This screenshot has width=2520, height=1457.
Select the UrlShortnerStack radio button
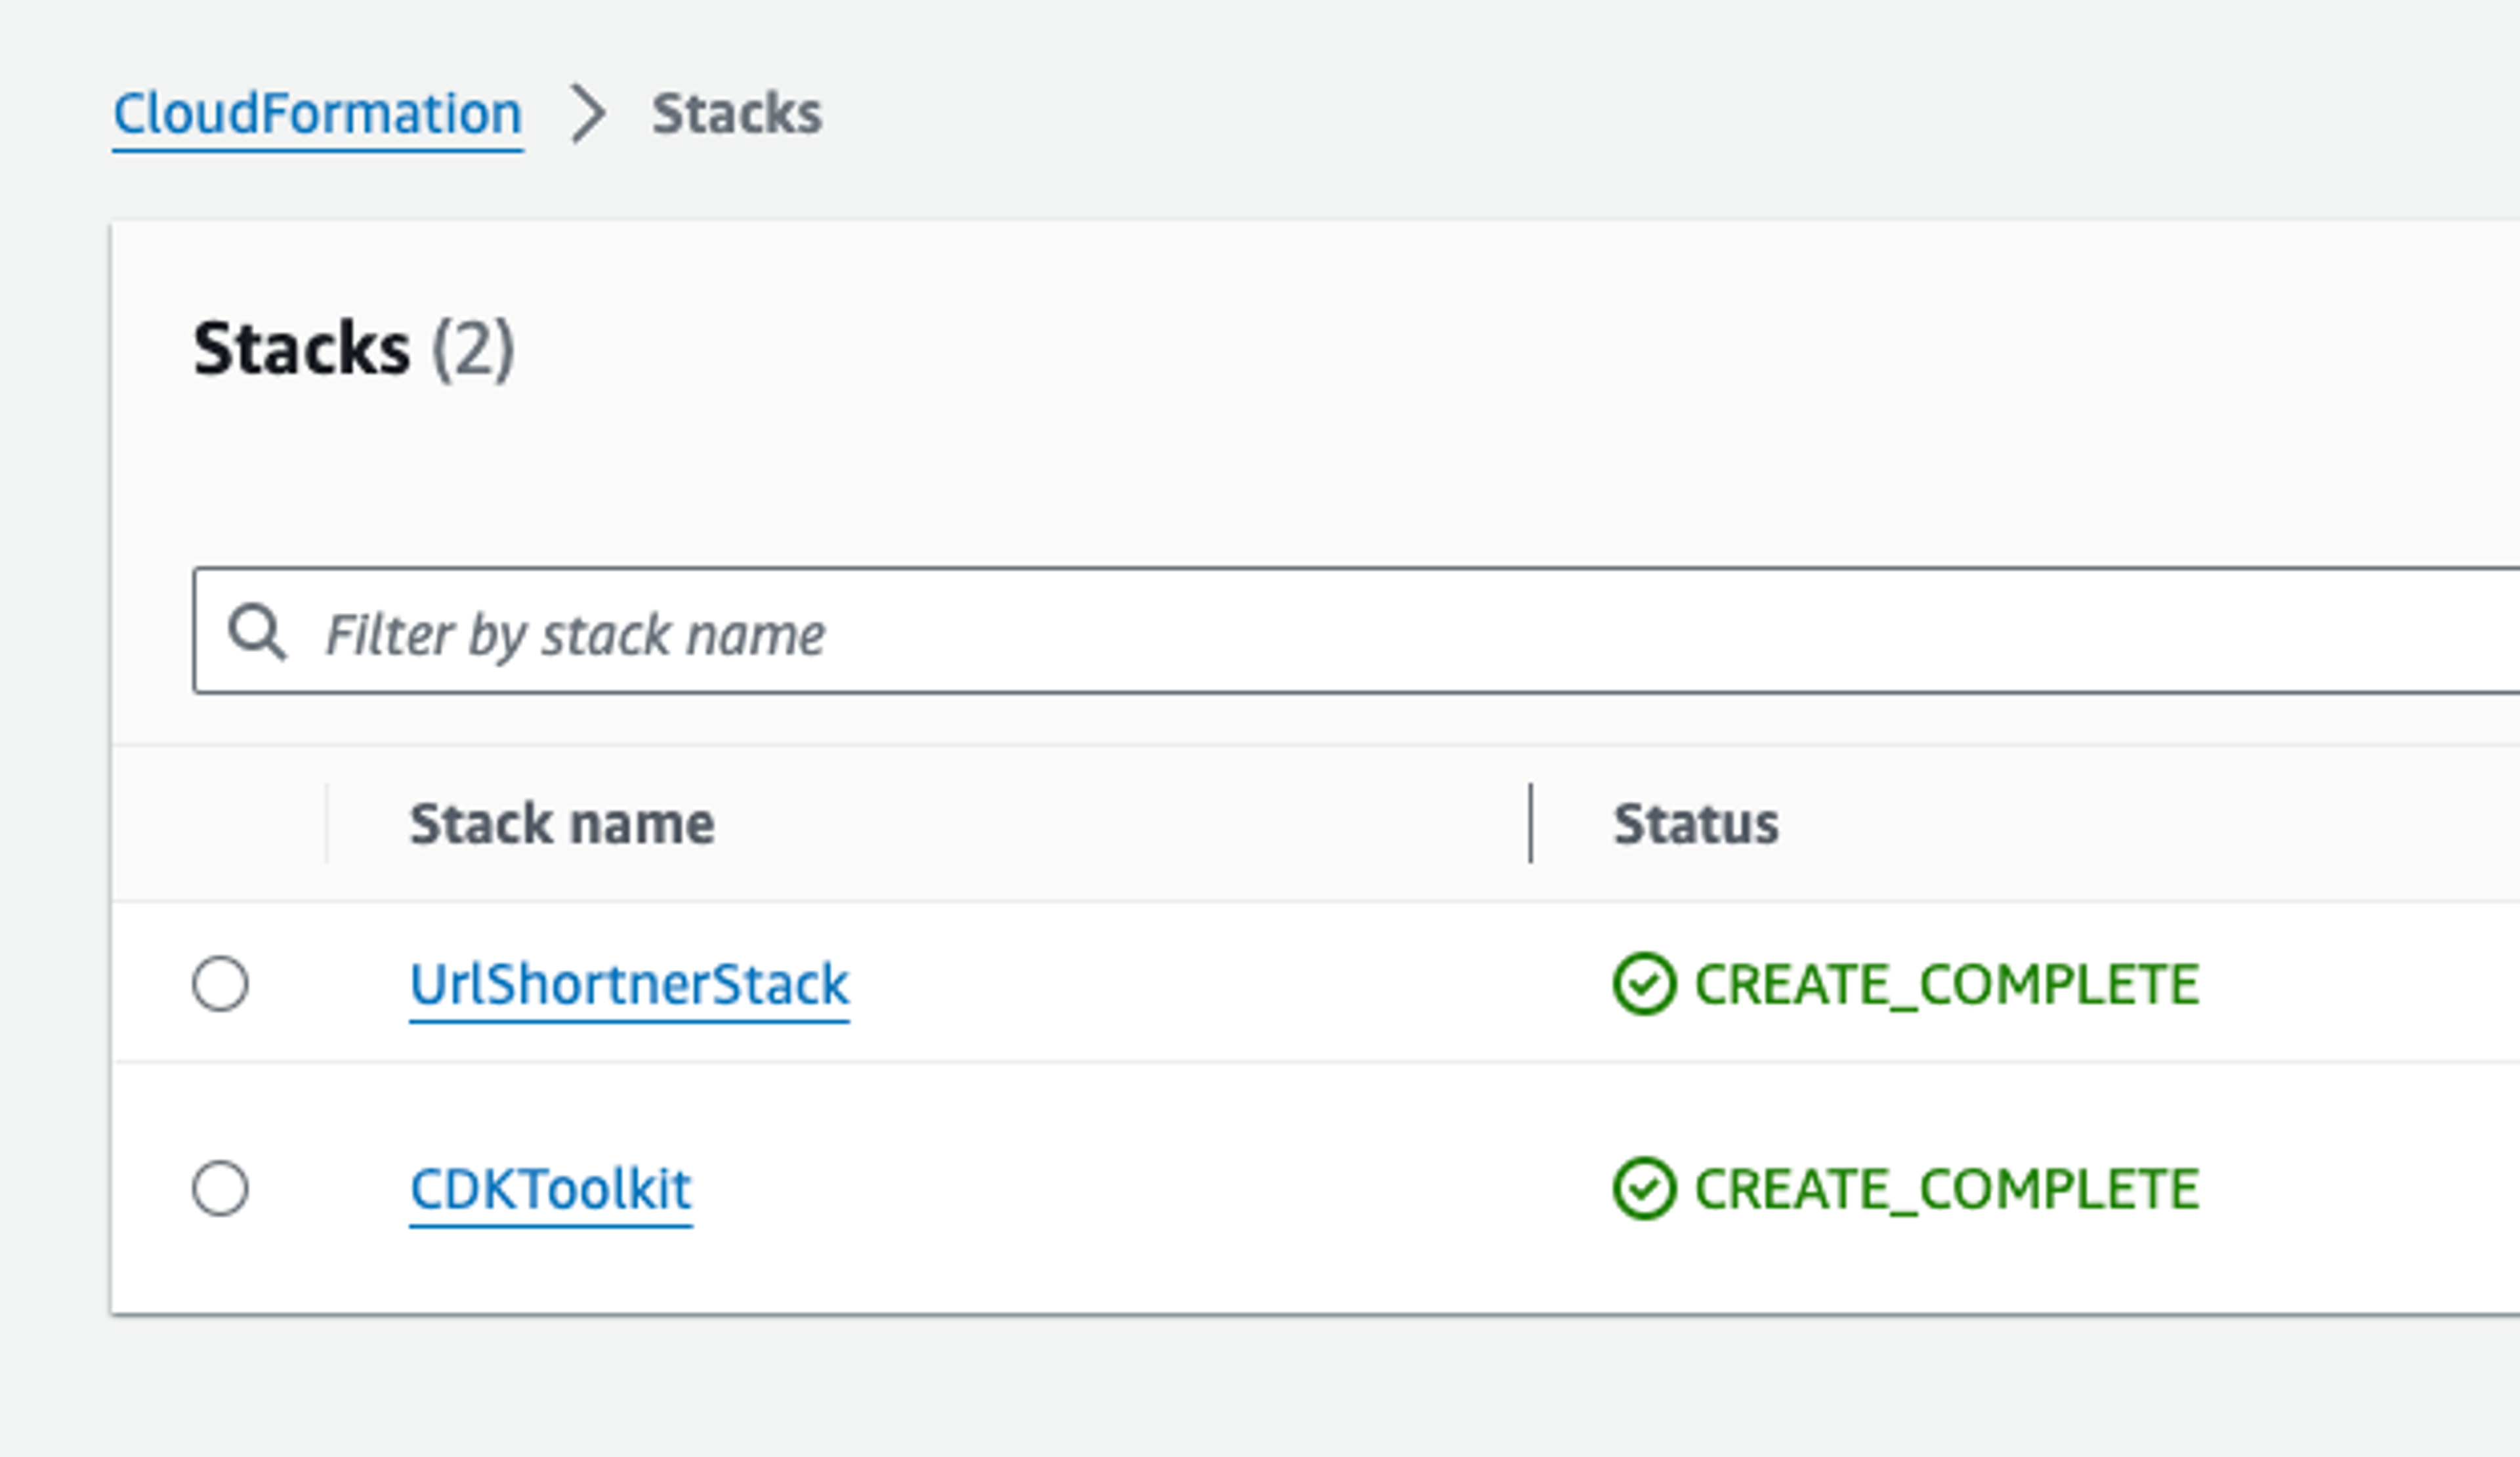[x=220, y=984]
